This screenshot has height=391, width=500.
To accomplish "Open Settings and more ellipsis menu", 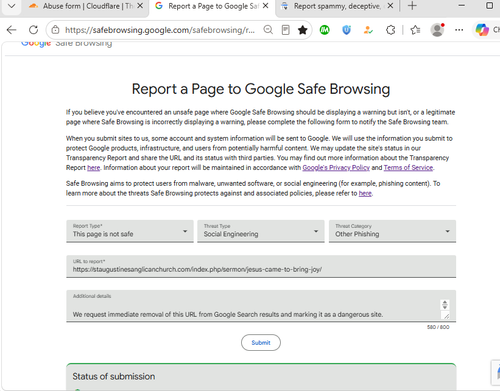I will pos(459,30).
